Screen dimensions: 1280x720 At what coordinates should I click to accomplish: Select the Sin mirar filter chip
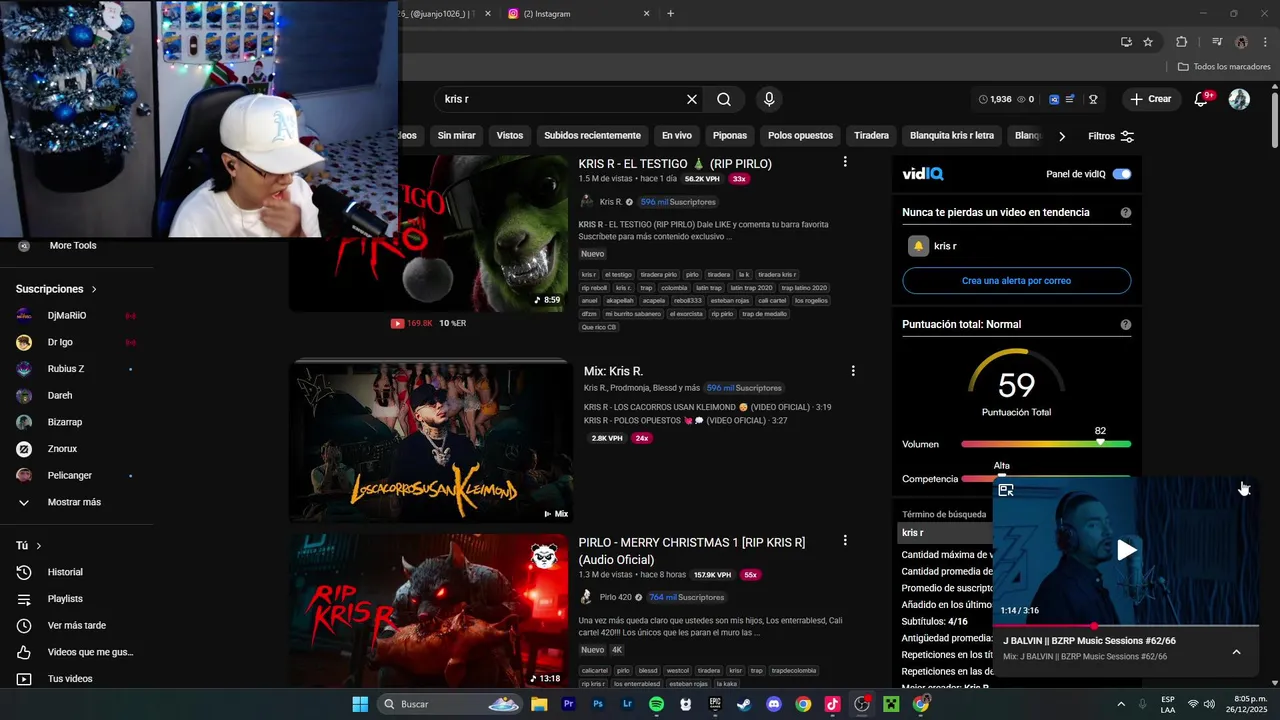coord(456,136)
